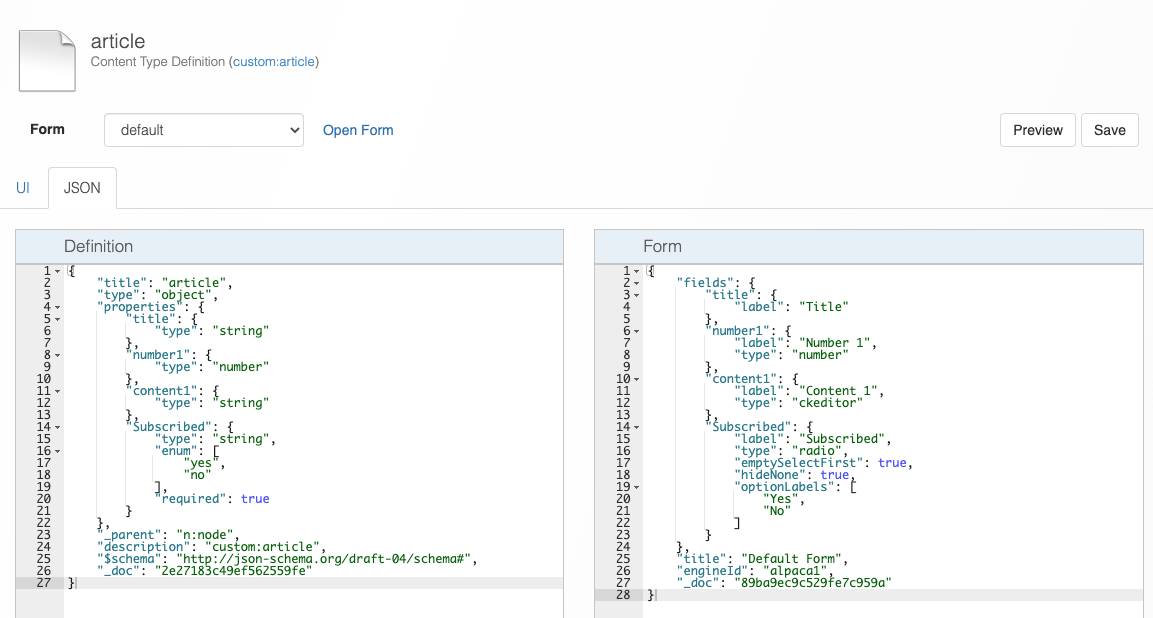Viewport: 1153px width, 618px height.
Task: Click the Definition panel header
Action: (290, 246)
